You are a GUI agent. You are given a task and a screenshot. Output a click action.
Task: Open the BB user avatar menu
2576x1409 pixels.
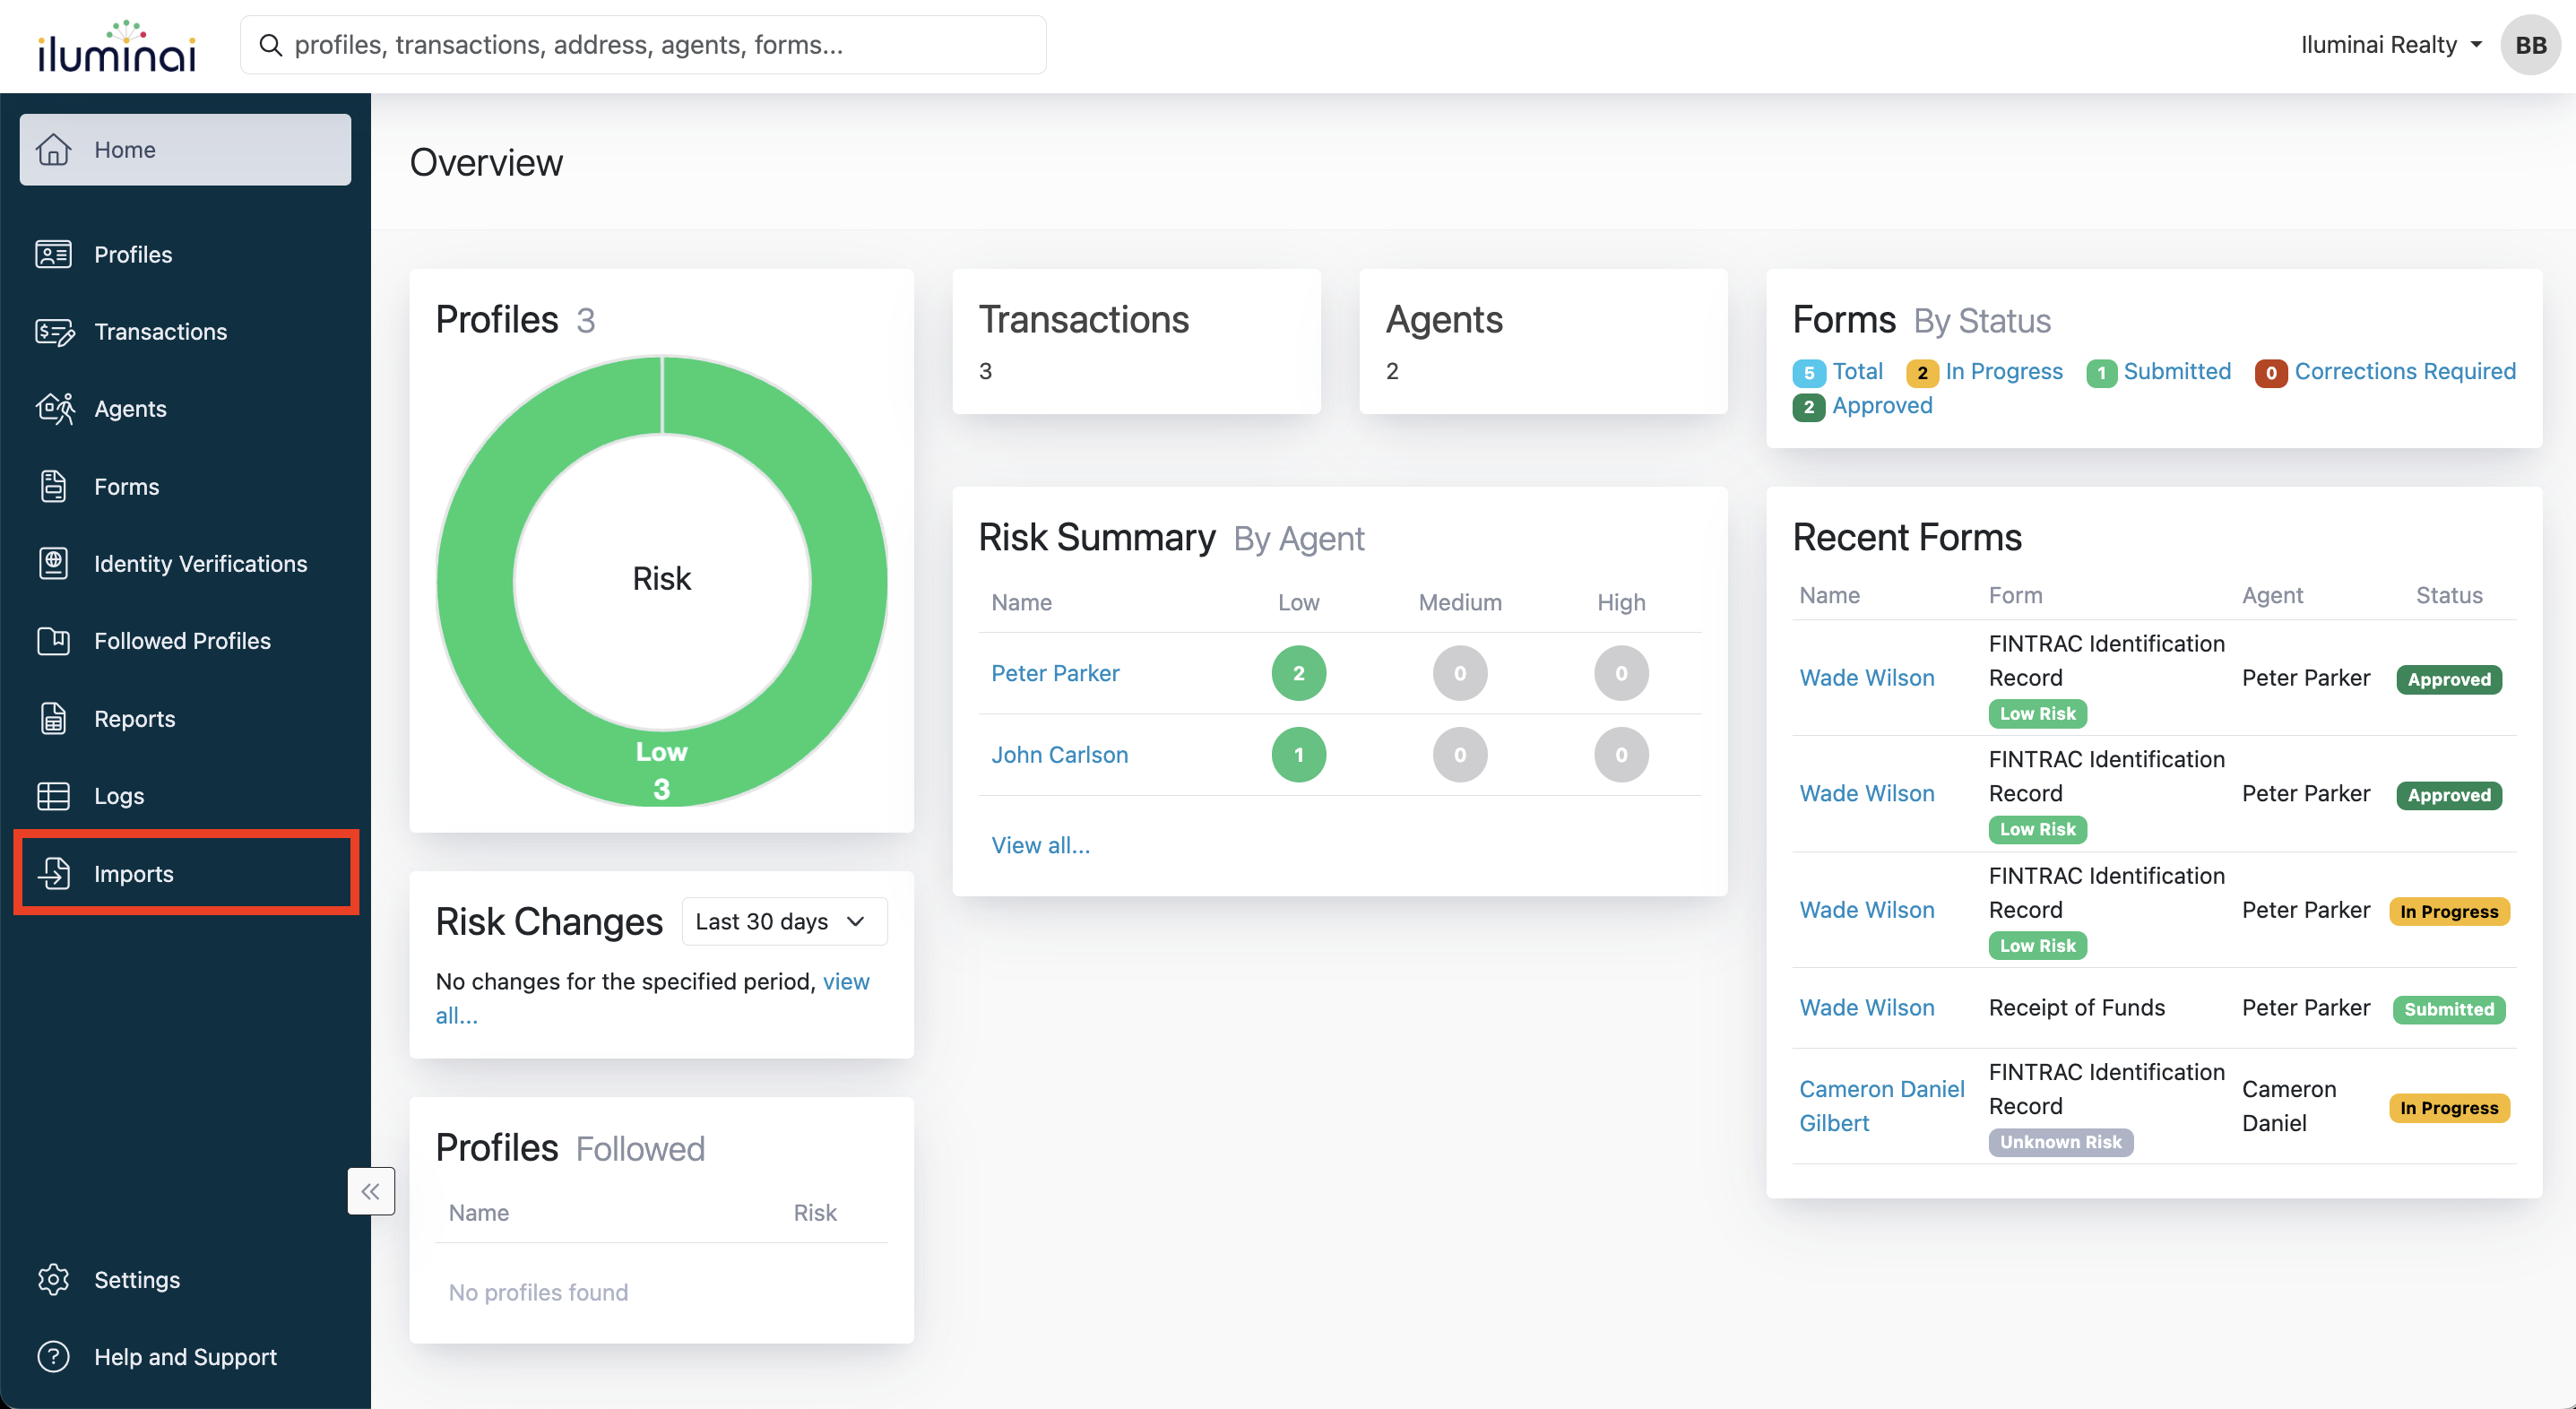2529,45
